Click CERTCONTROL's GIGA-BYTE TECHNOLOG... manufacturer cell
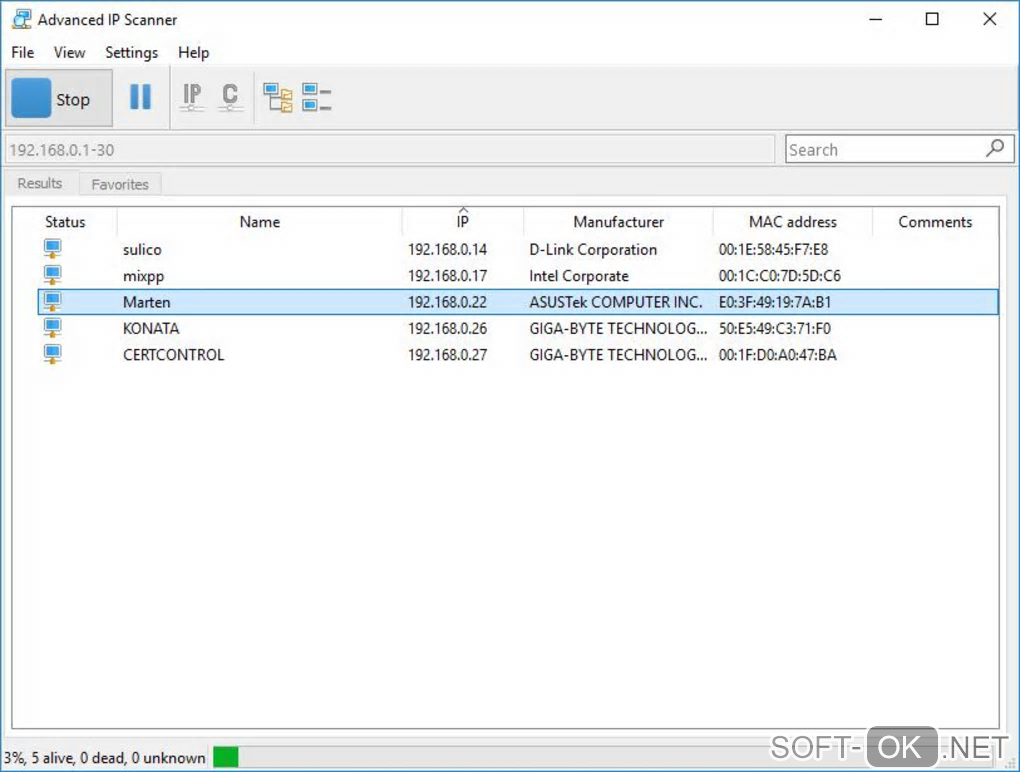The width and height of the screenshot is (1020, 772). (618, 355)
